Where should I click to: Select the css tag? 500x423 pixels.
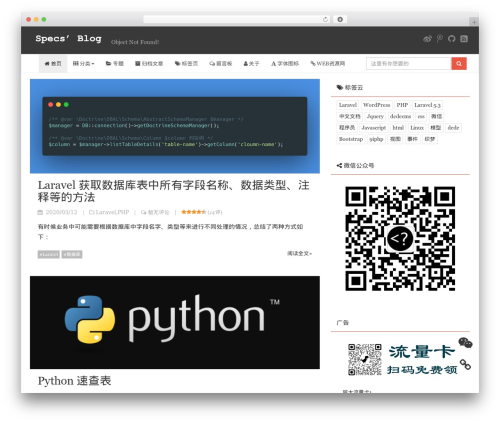coord(421,116)
